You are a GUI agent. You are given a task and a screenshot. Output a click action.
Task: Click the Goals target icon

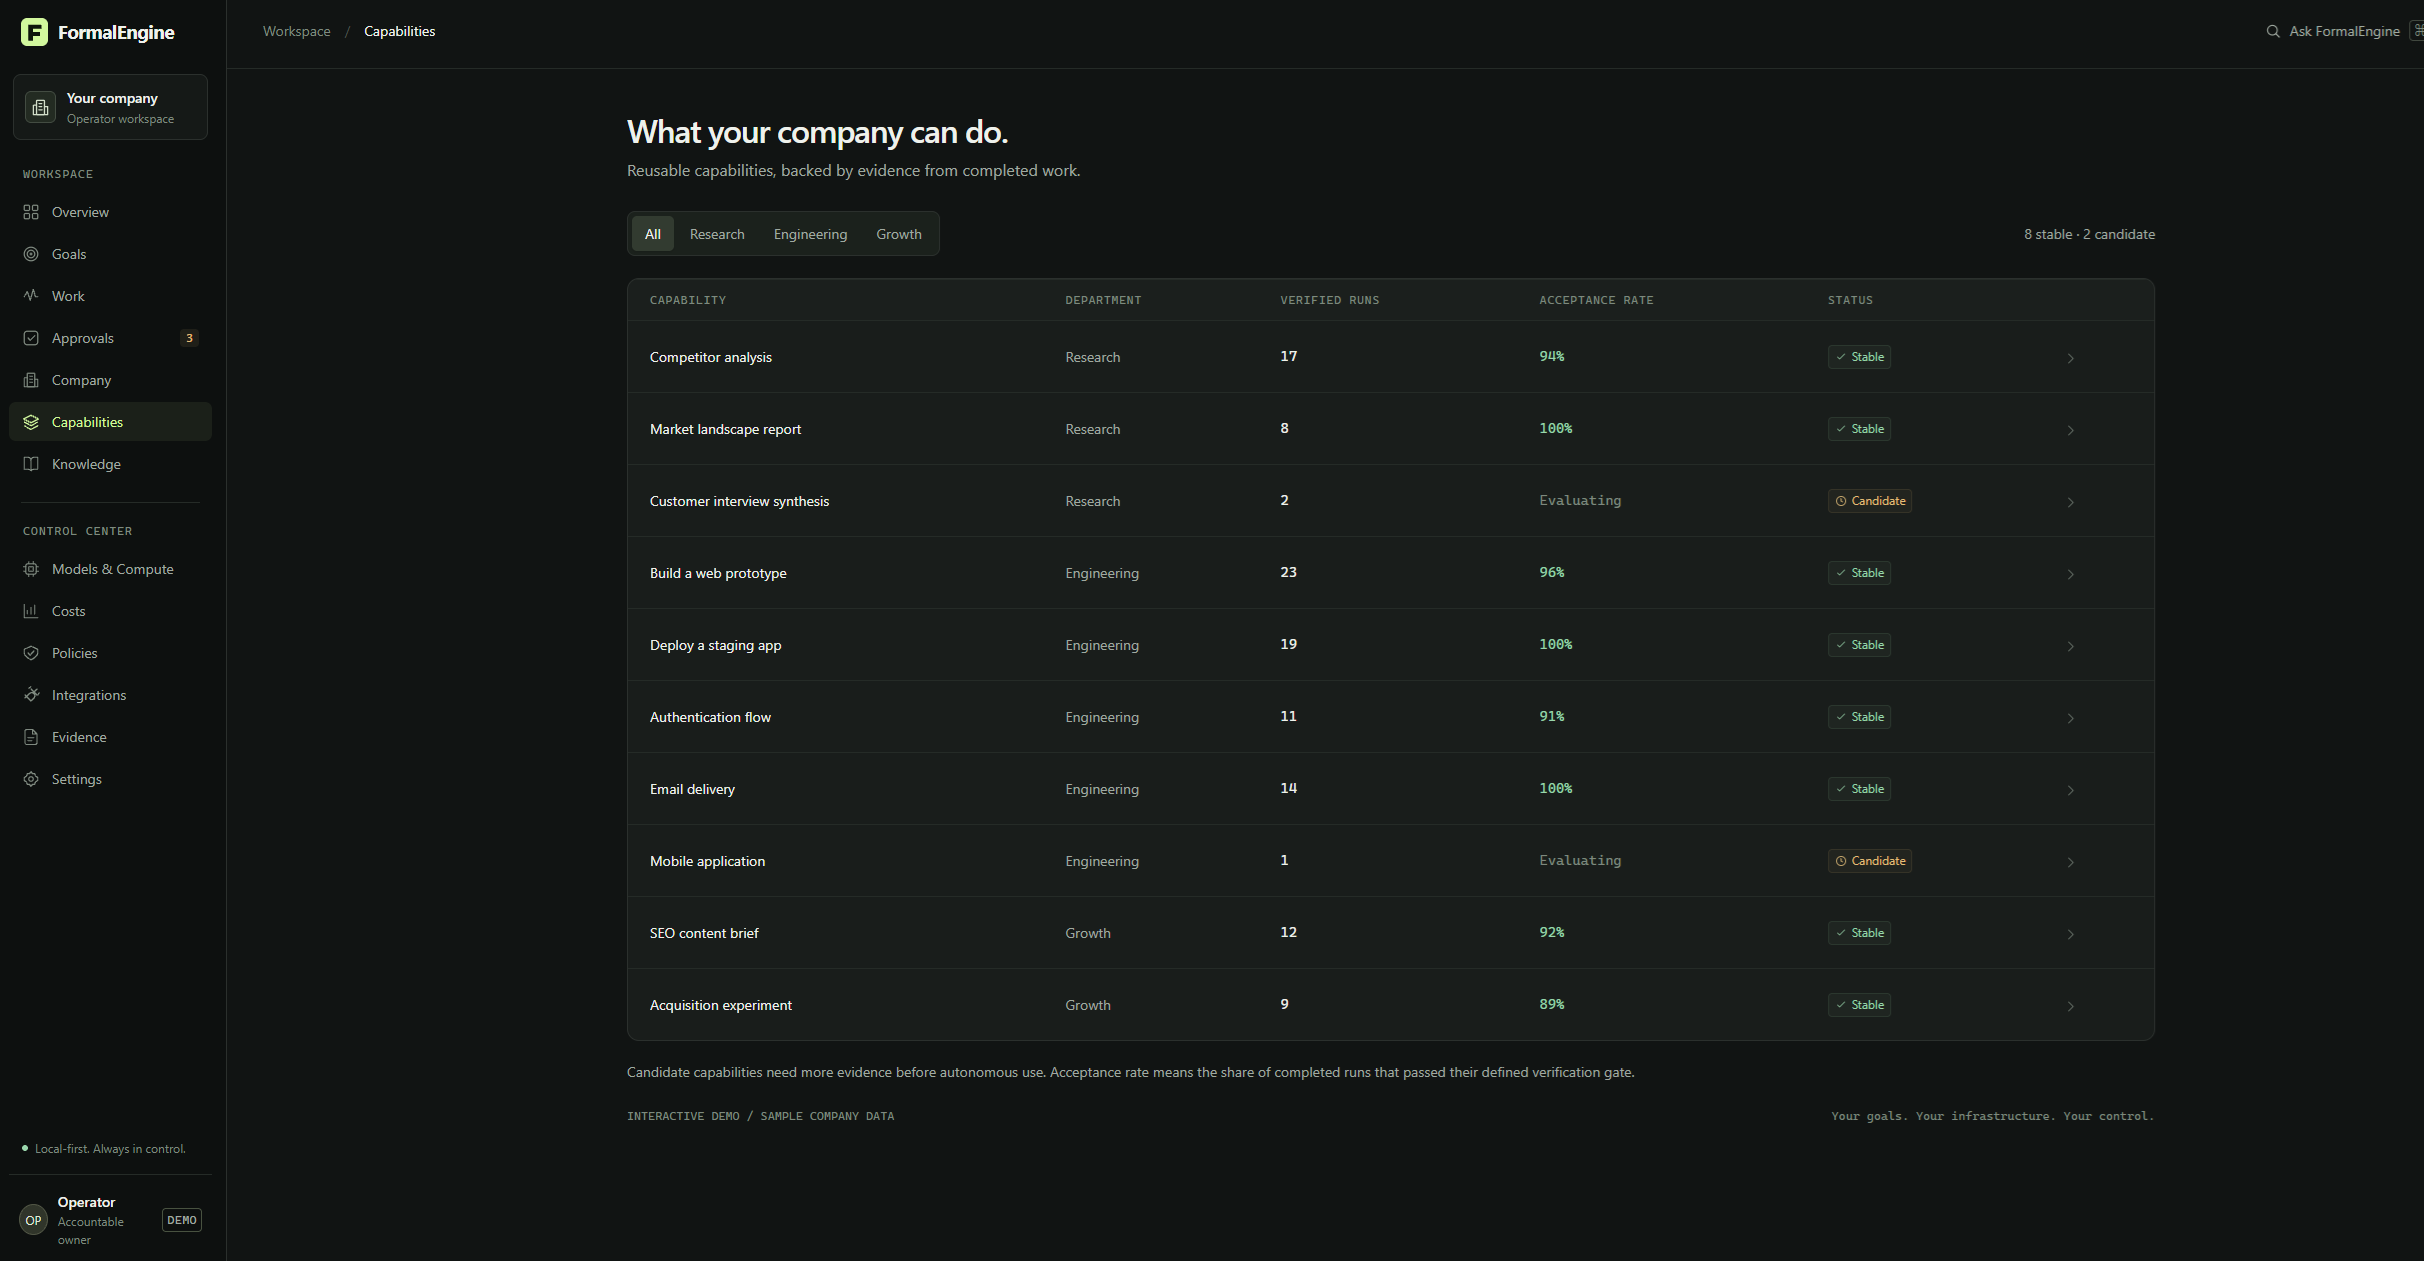31,254
